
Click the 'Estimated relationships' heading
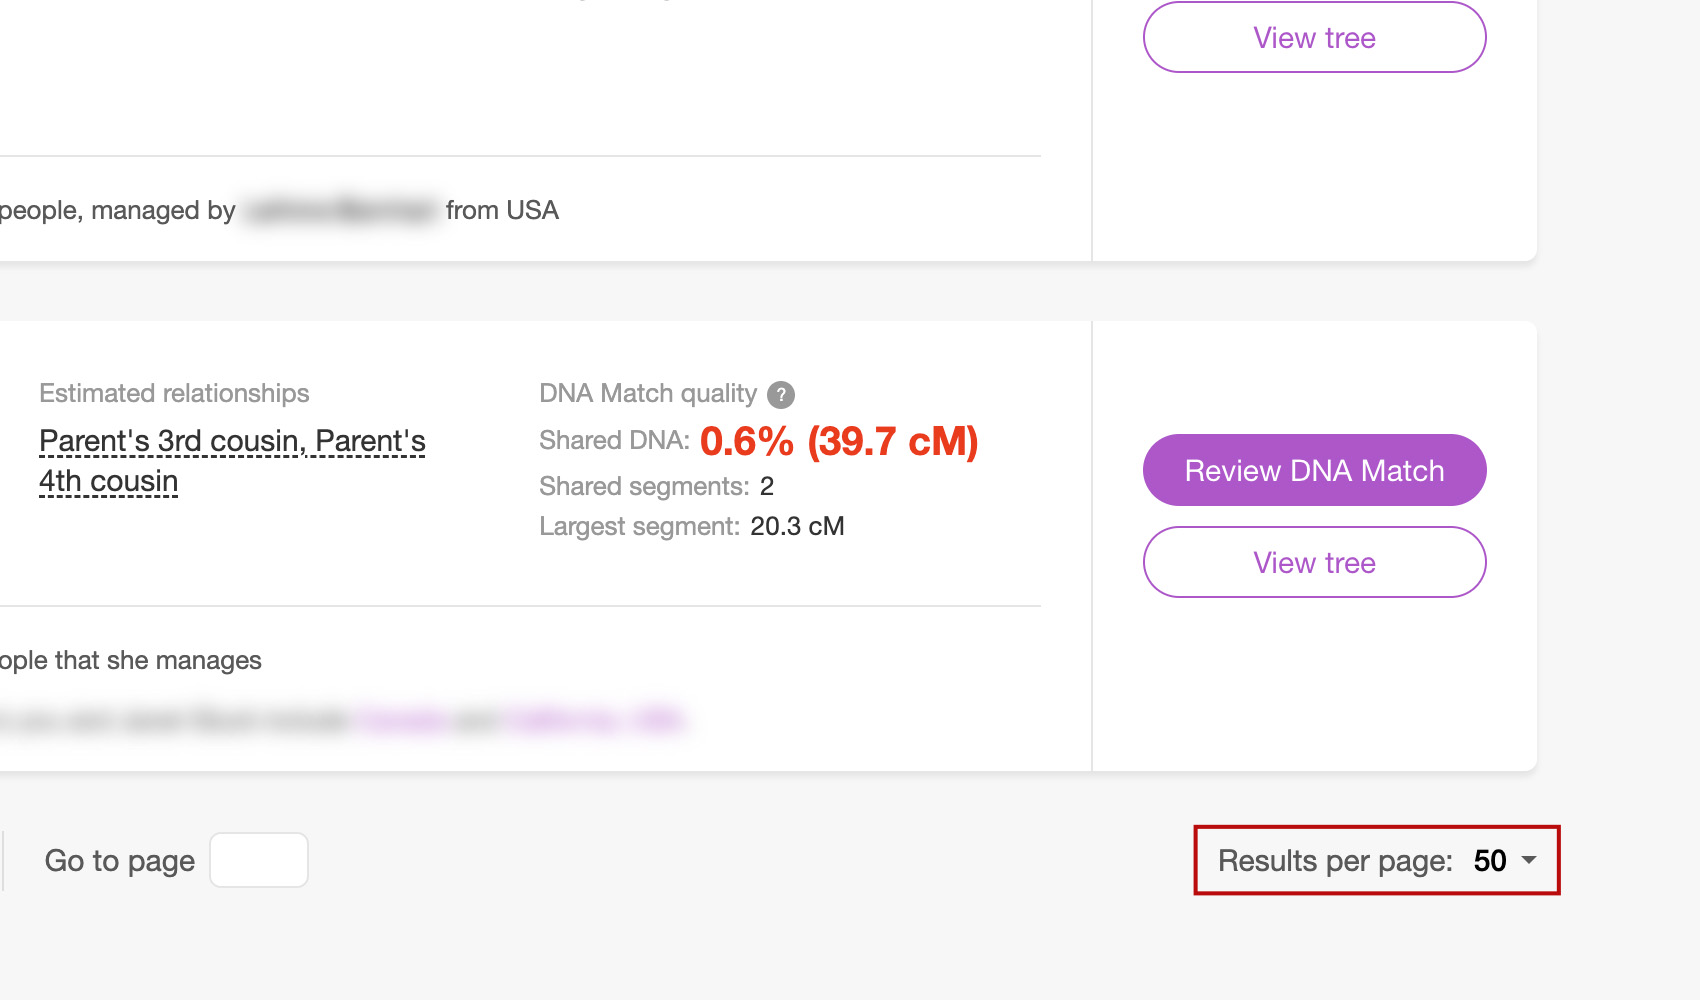(x=174, y=394)
